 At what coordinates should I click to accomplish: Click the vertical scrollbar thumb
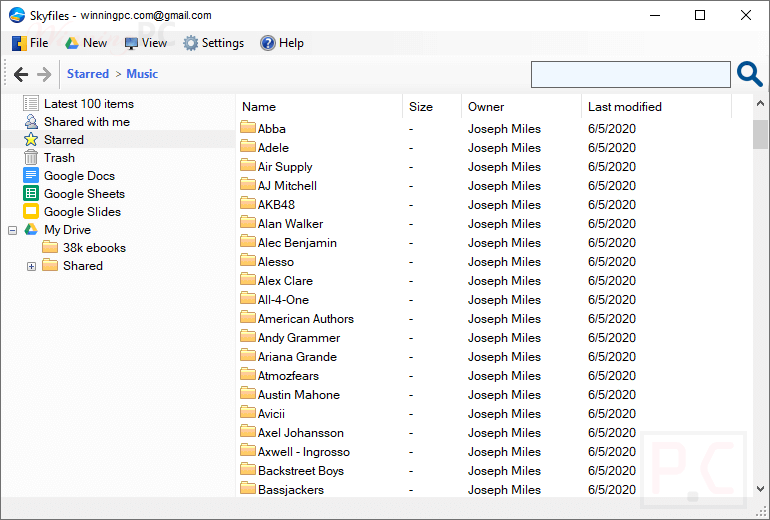click(760, 134)
